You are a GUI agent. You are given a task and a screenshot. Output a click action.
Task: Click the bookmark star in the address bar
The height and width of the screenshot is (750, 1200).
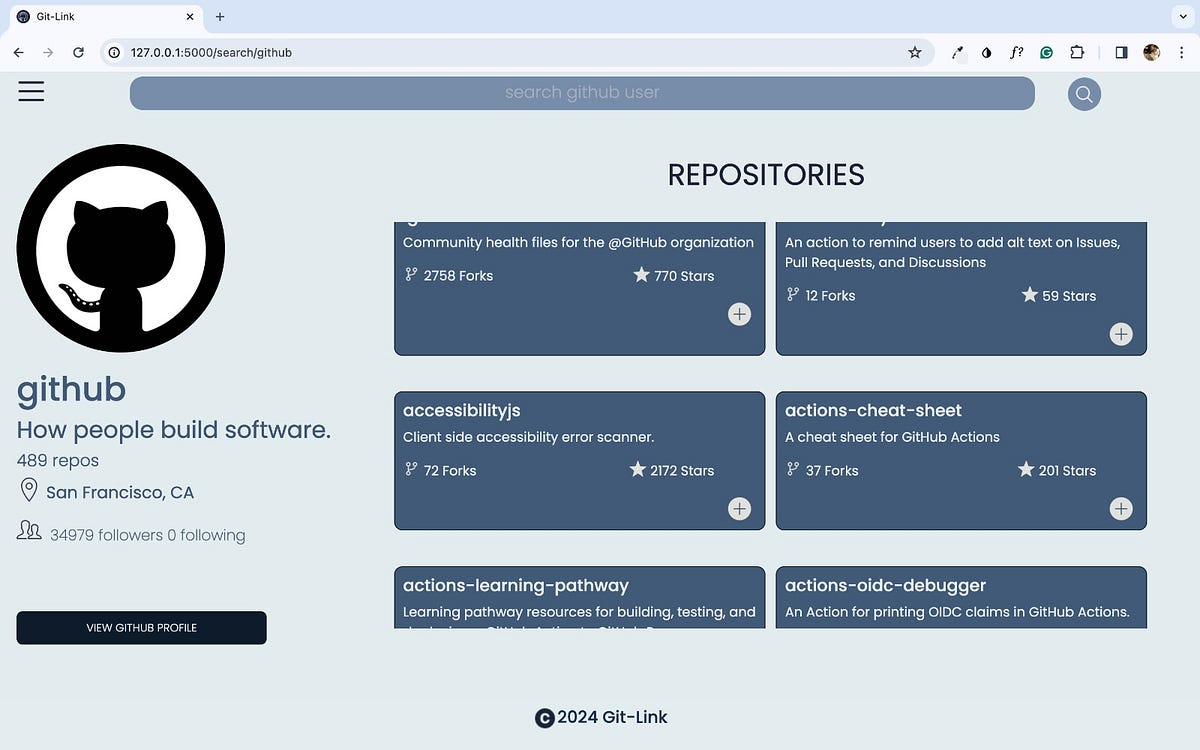(913, 52)
